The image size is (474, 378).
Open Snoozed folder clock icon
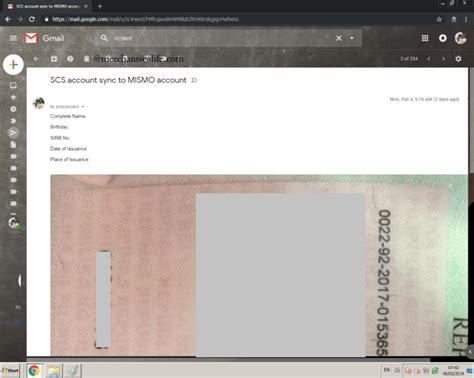[x=13, y=109]
